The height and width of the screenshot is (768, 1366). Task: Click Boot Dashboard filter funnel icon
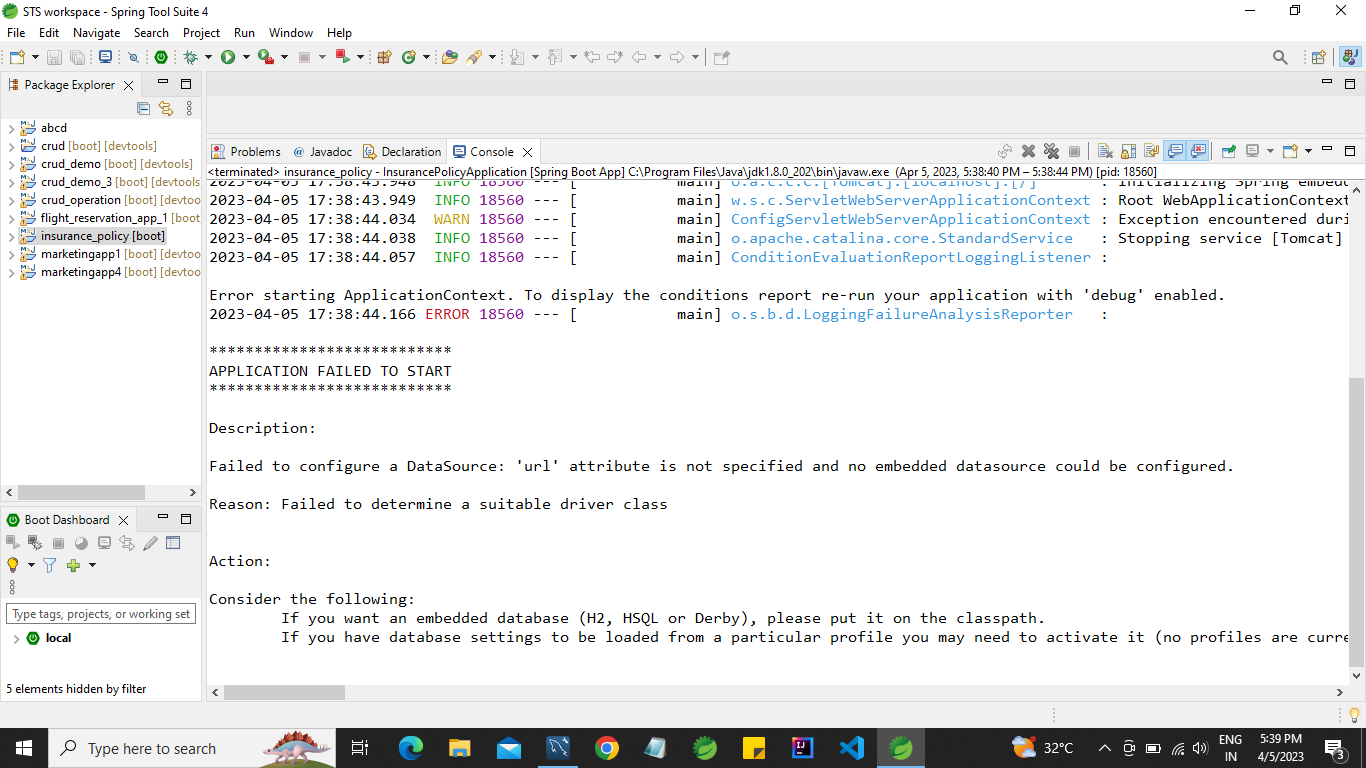click(49, 565)
